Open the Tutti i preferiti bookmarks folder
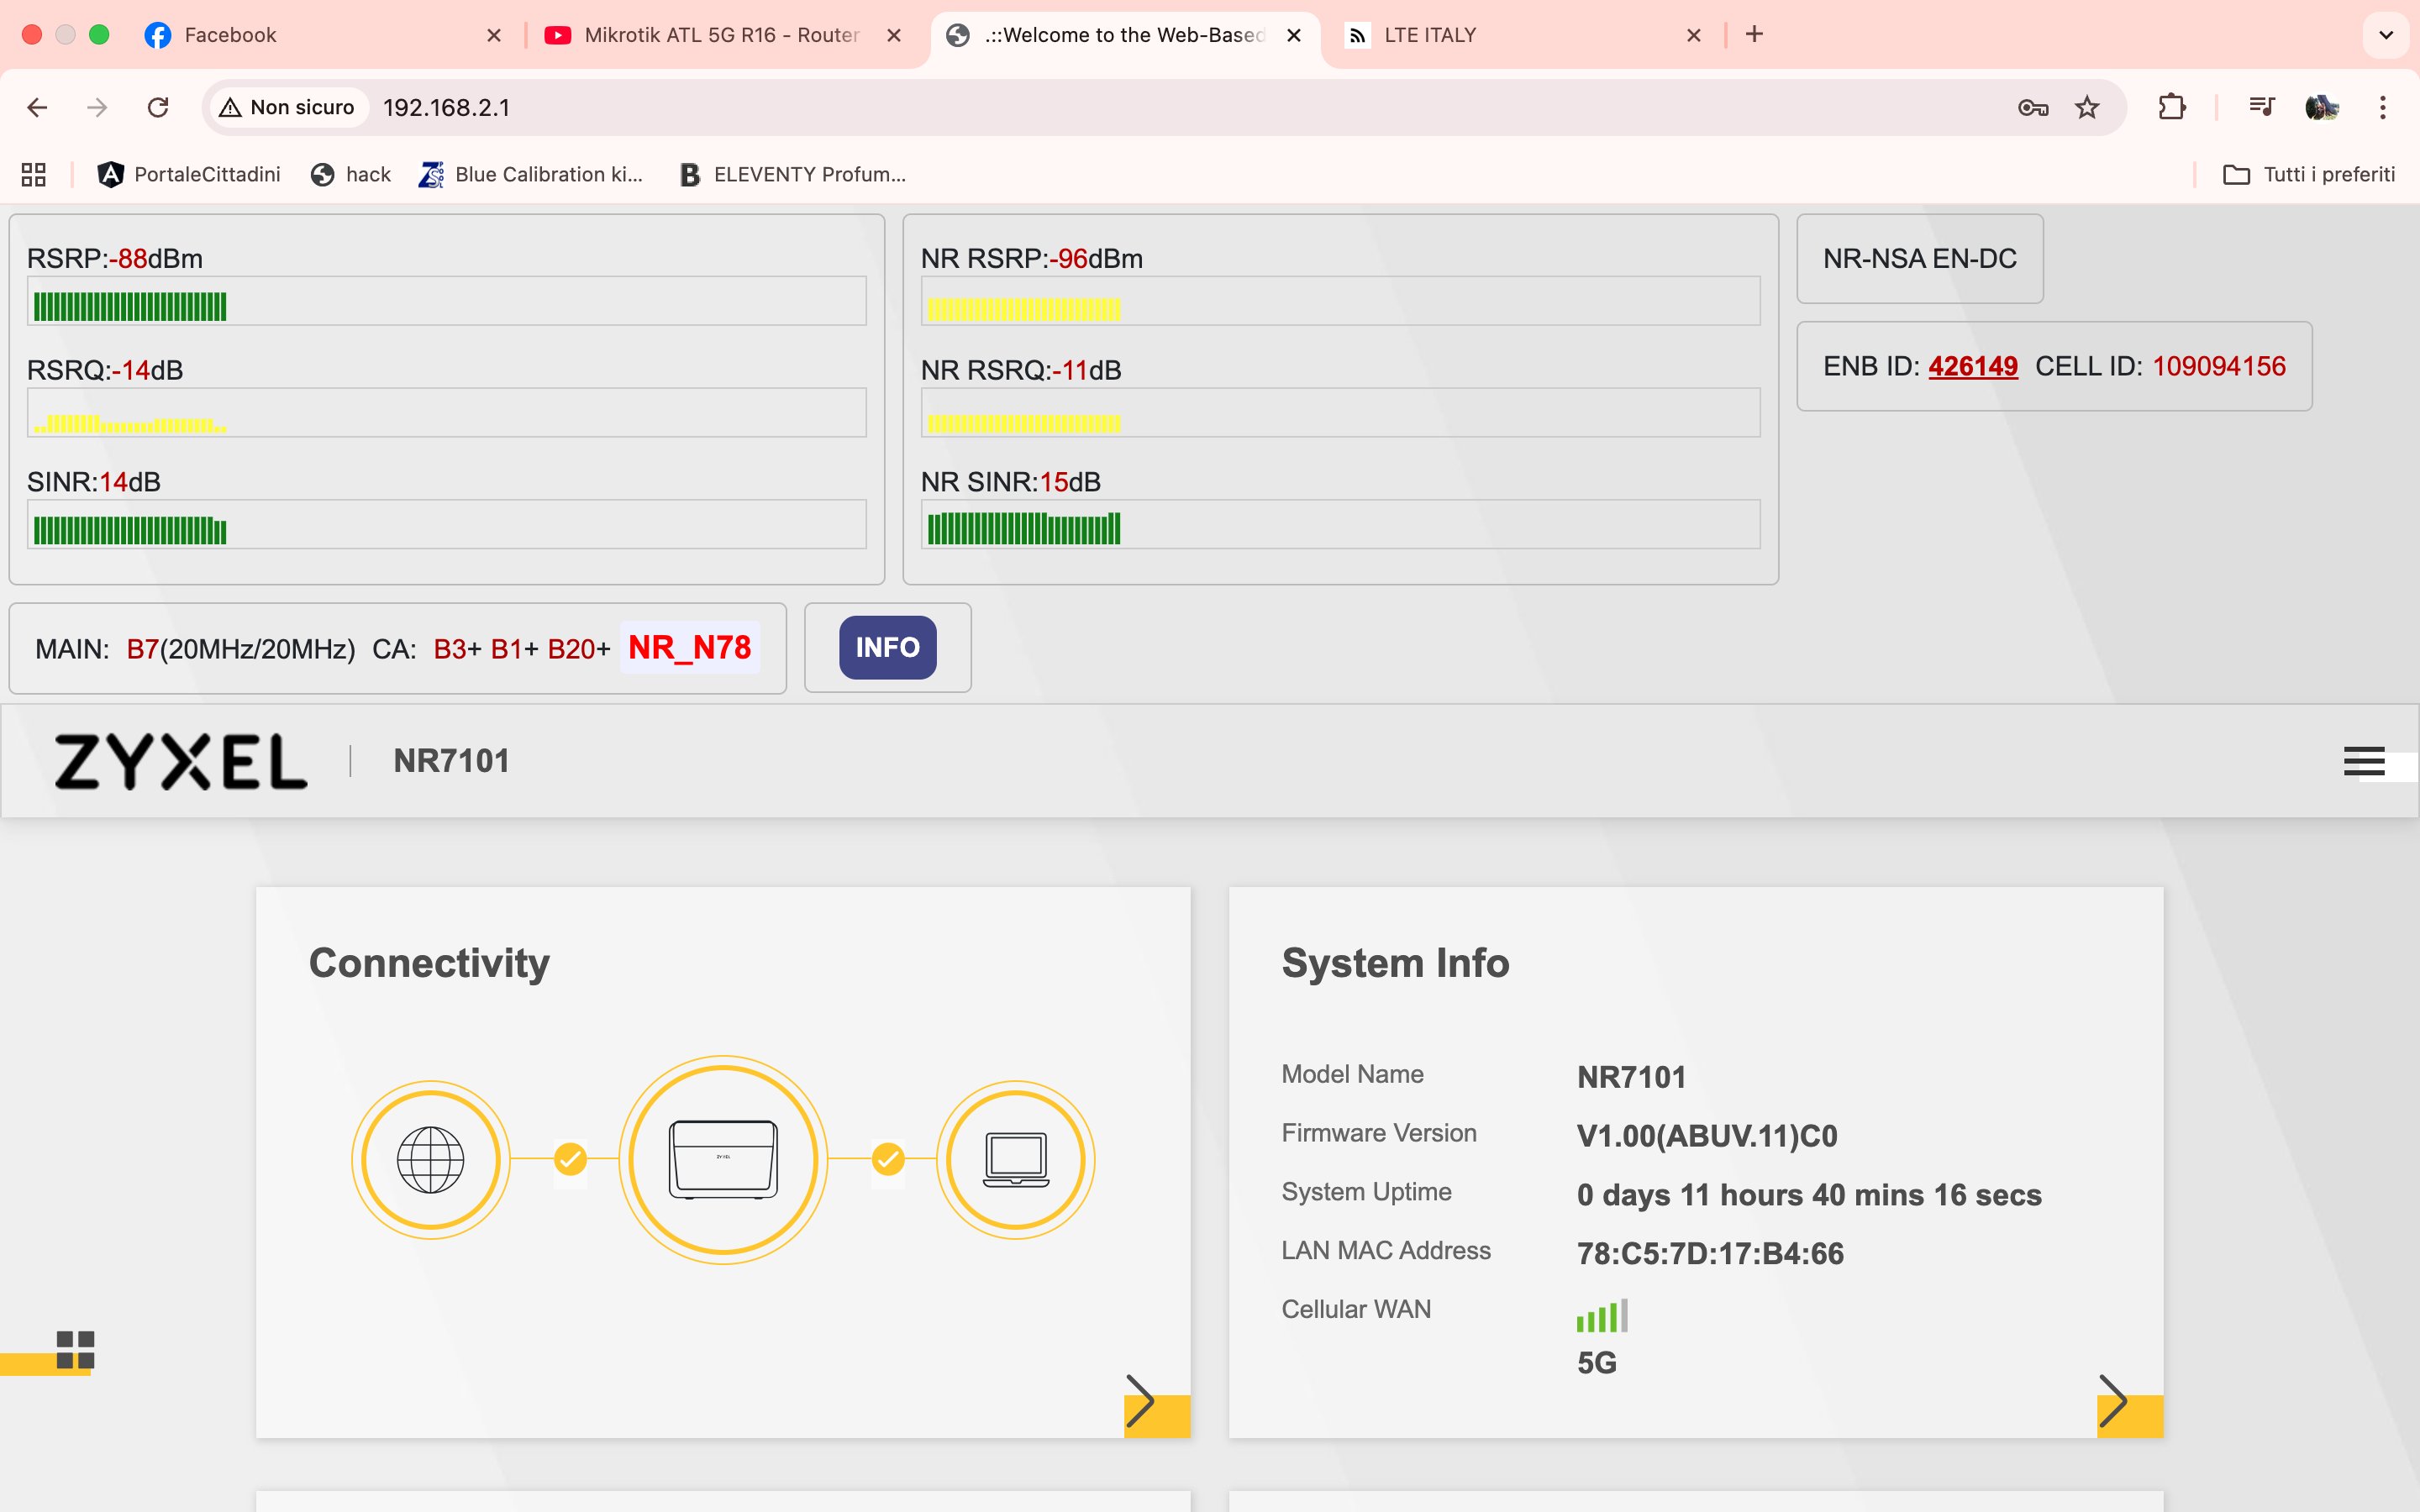The height and width of the screenshot is (1512, 2420). 2309,174
